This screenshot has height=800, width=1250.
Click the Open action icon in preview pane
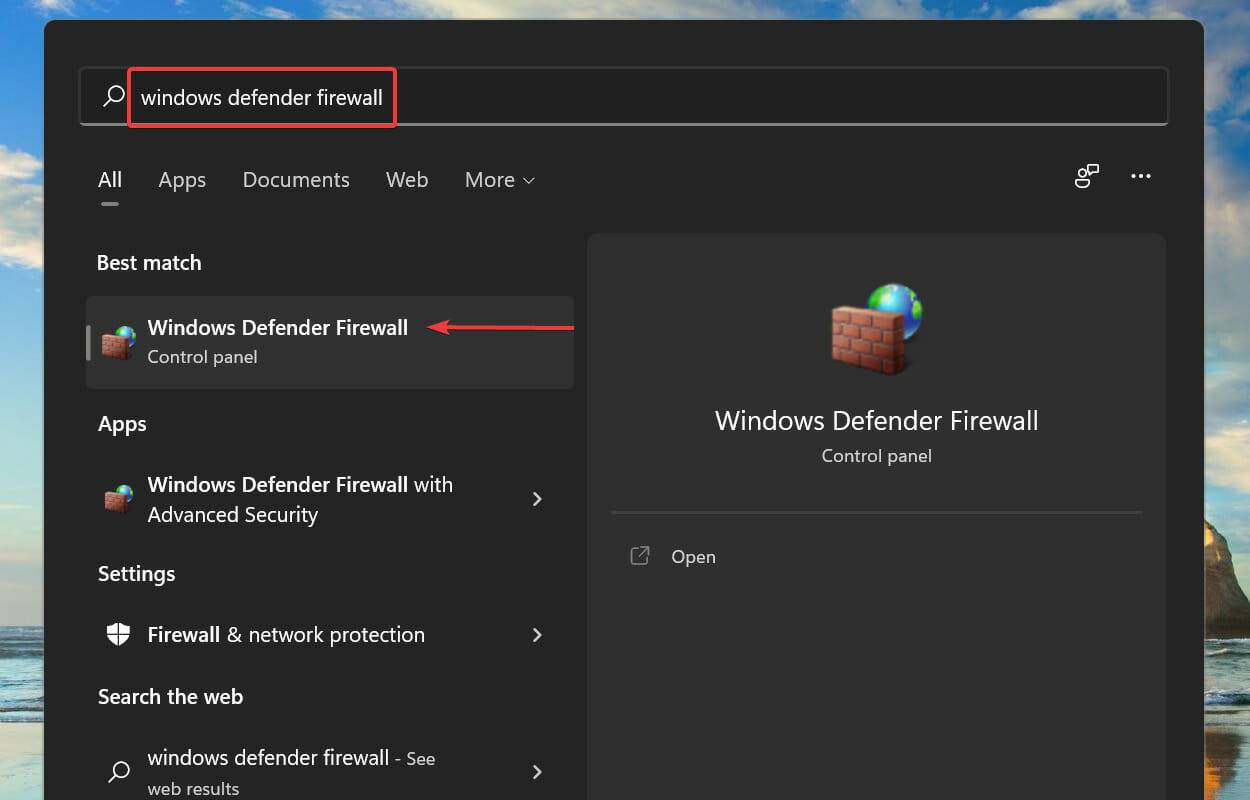639,556
